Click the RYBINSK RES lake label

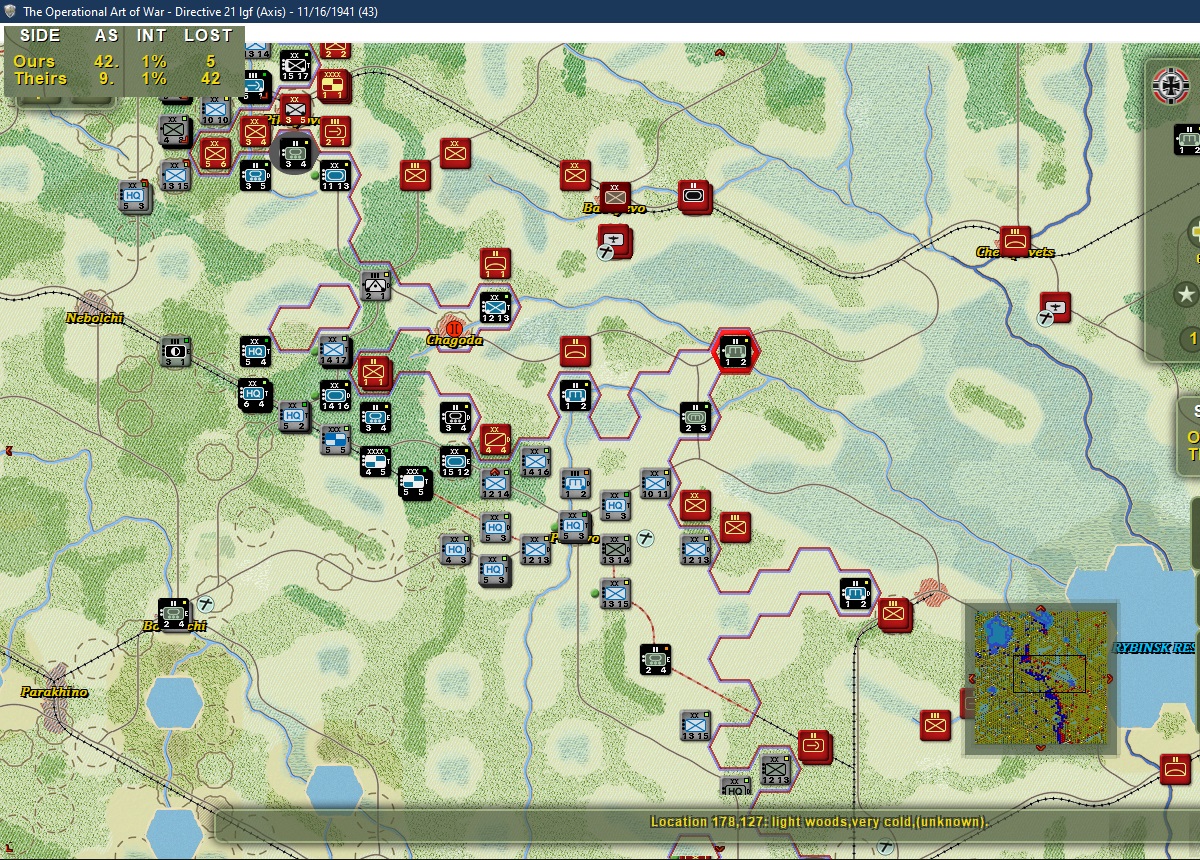click(1156, 648)
